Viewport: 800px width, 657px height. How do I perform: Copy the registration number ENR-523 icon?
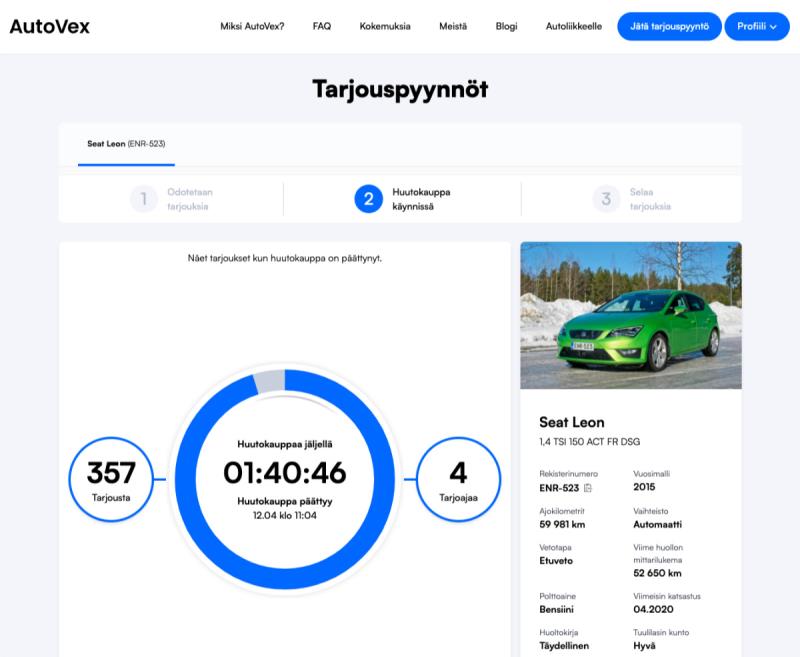point(588,488)
